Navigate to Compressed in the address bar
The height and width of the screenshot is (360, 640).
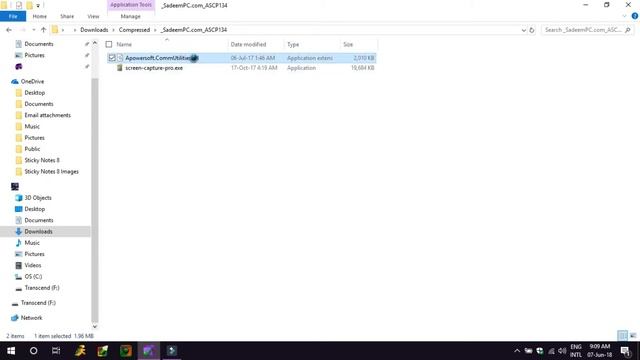tap(134, 30)
